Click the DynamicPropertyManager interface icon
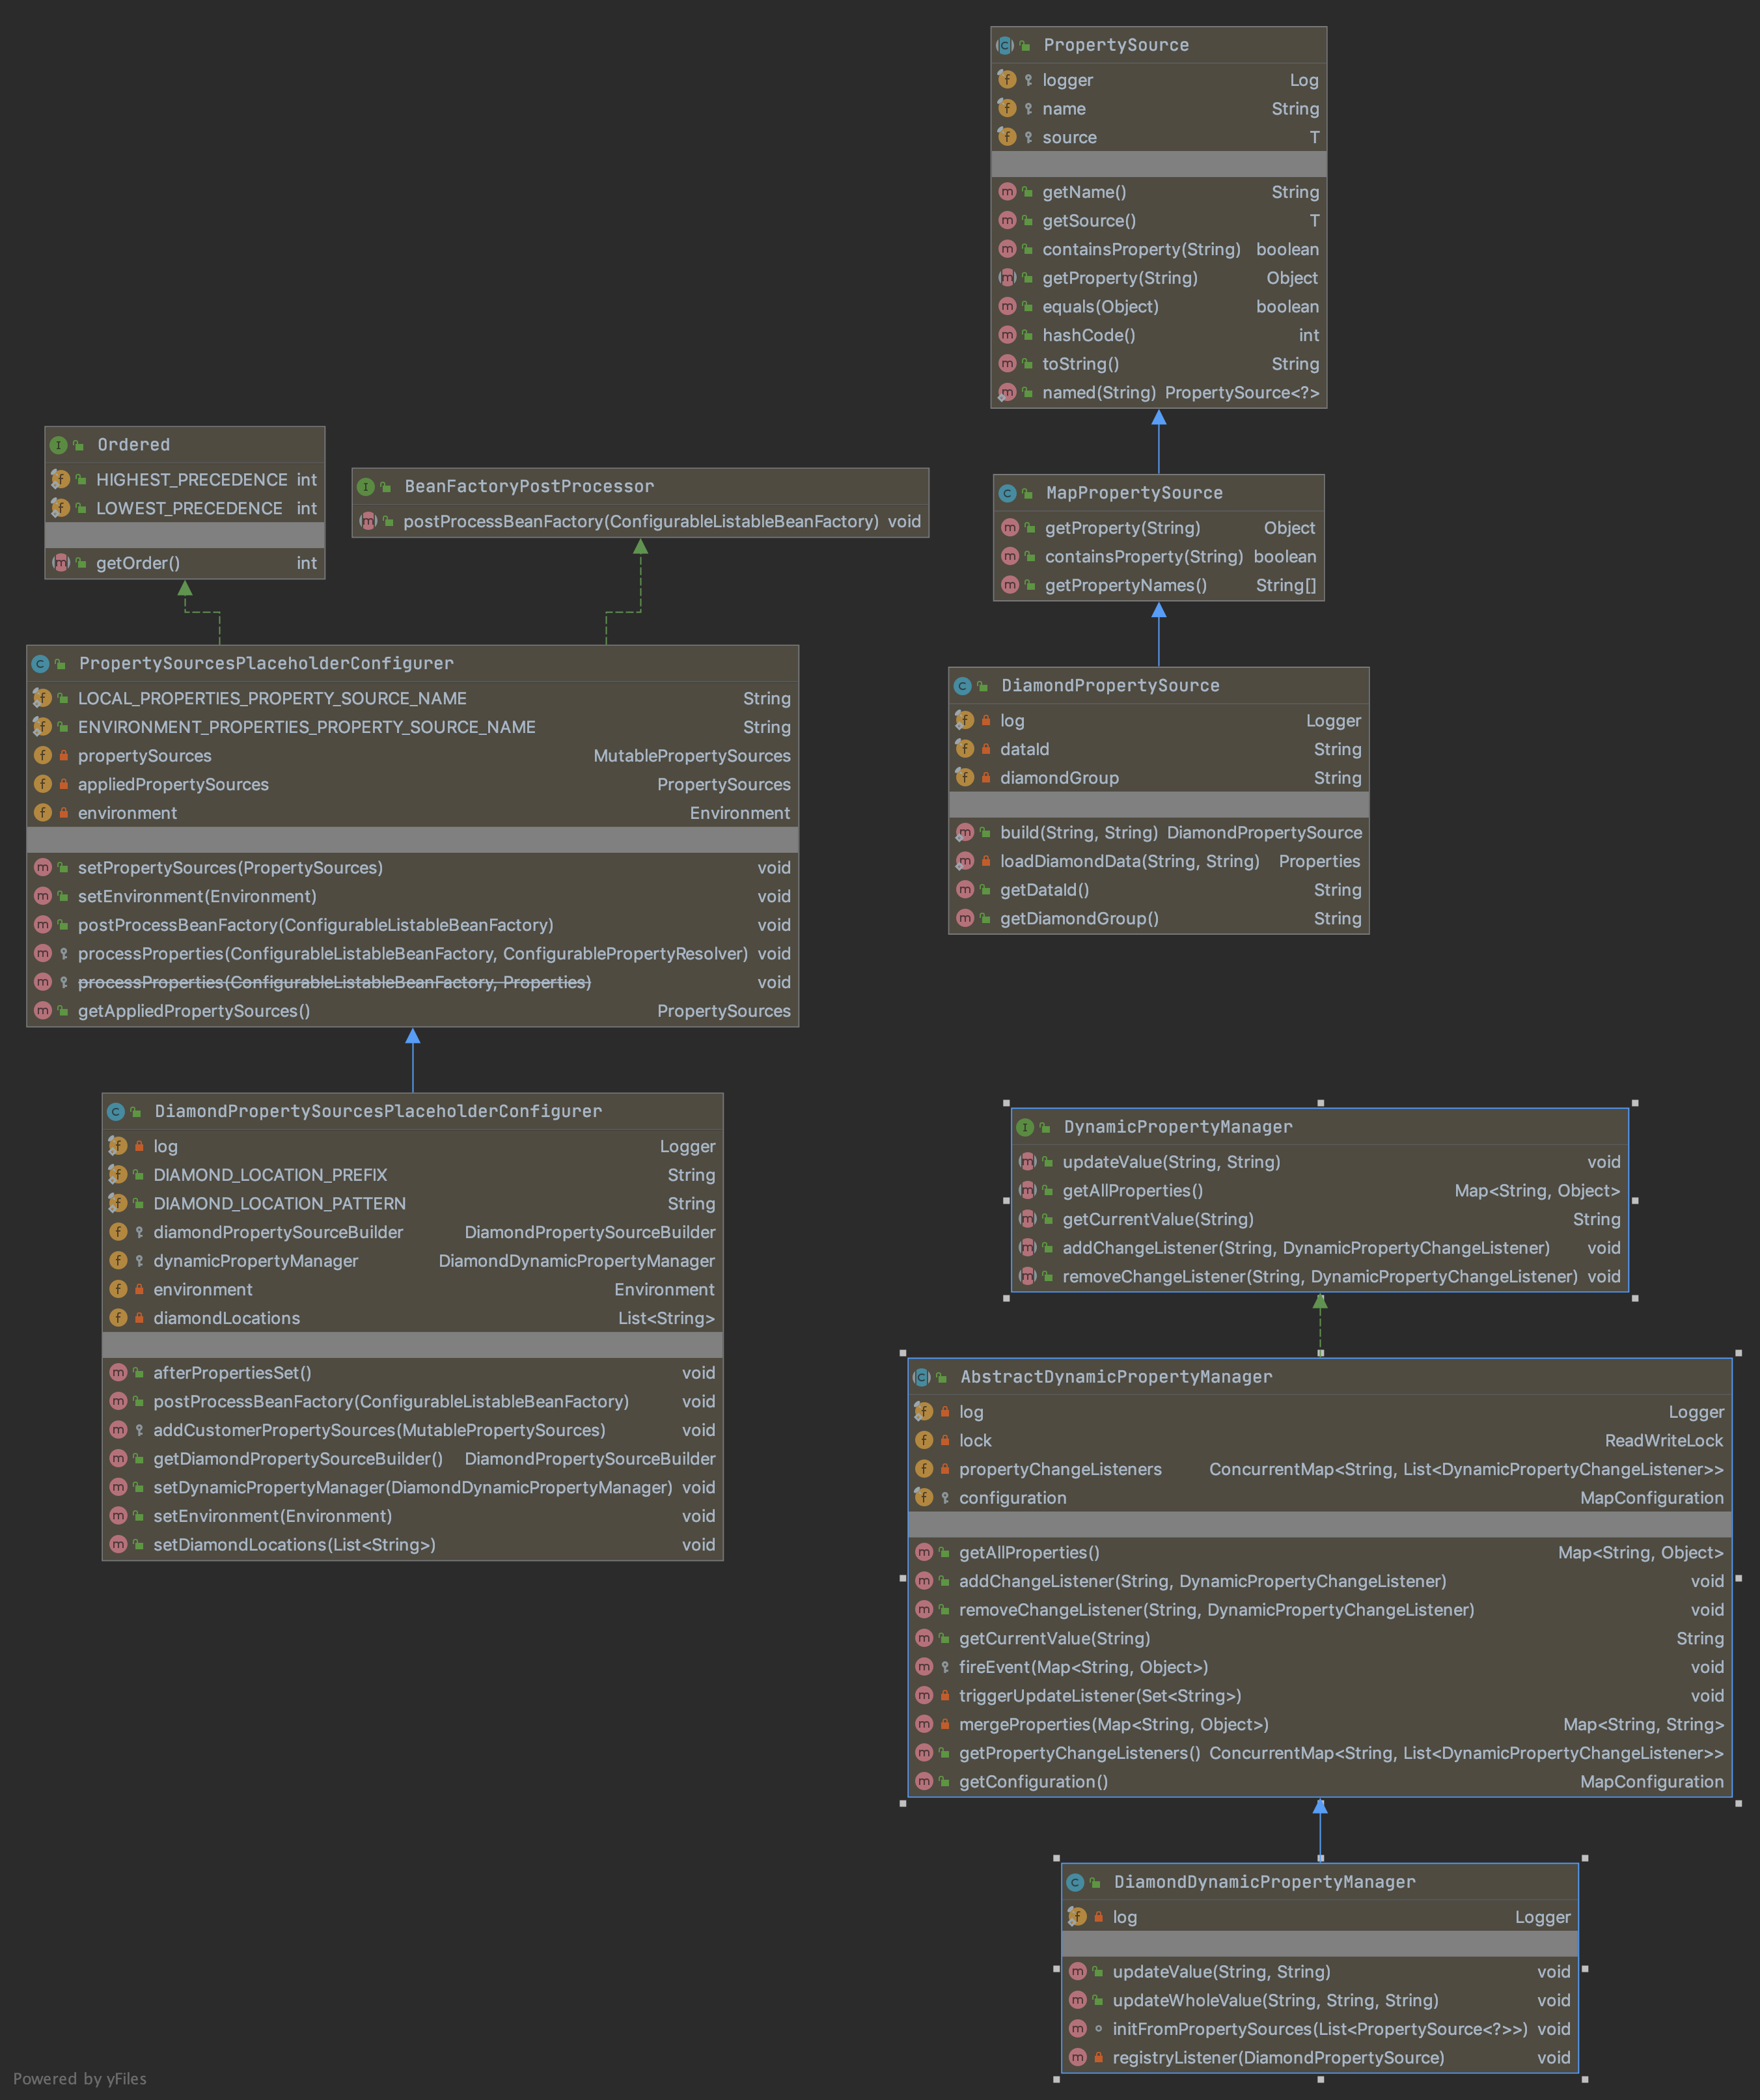Screen dimensions: 1760x2100 [1025, 1127]
